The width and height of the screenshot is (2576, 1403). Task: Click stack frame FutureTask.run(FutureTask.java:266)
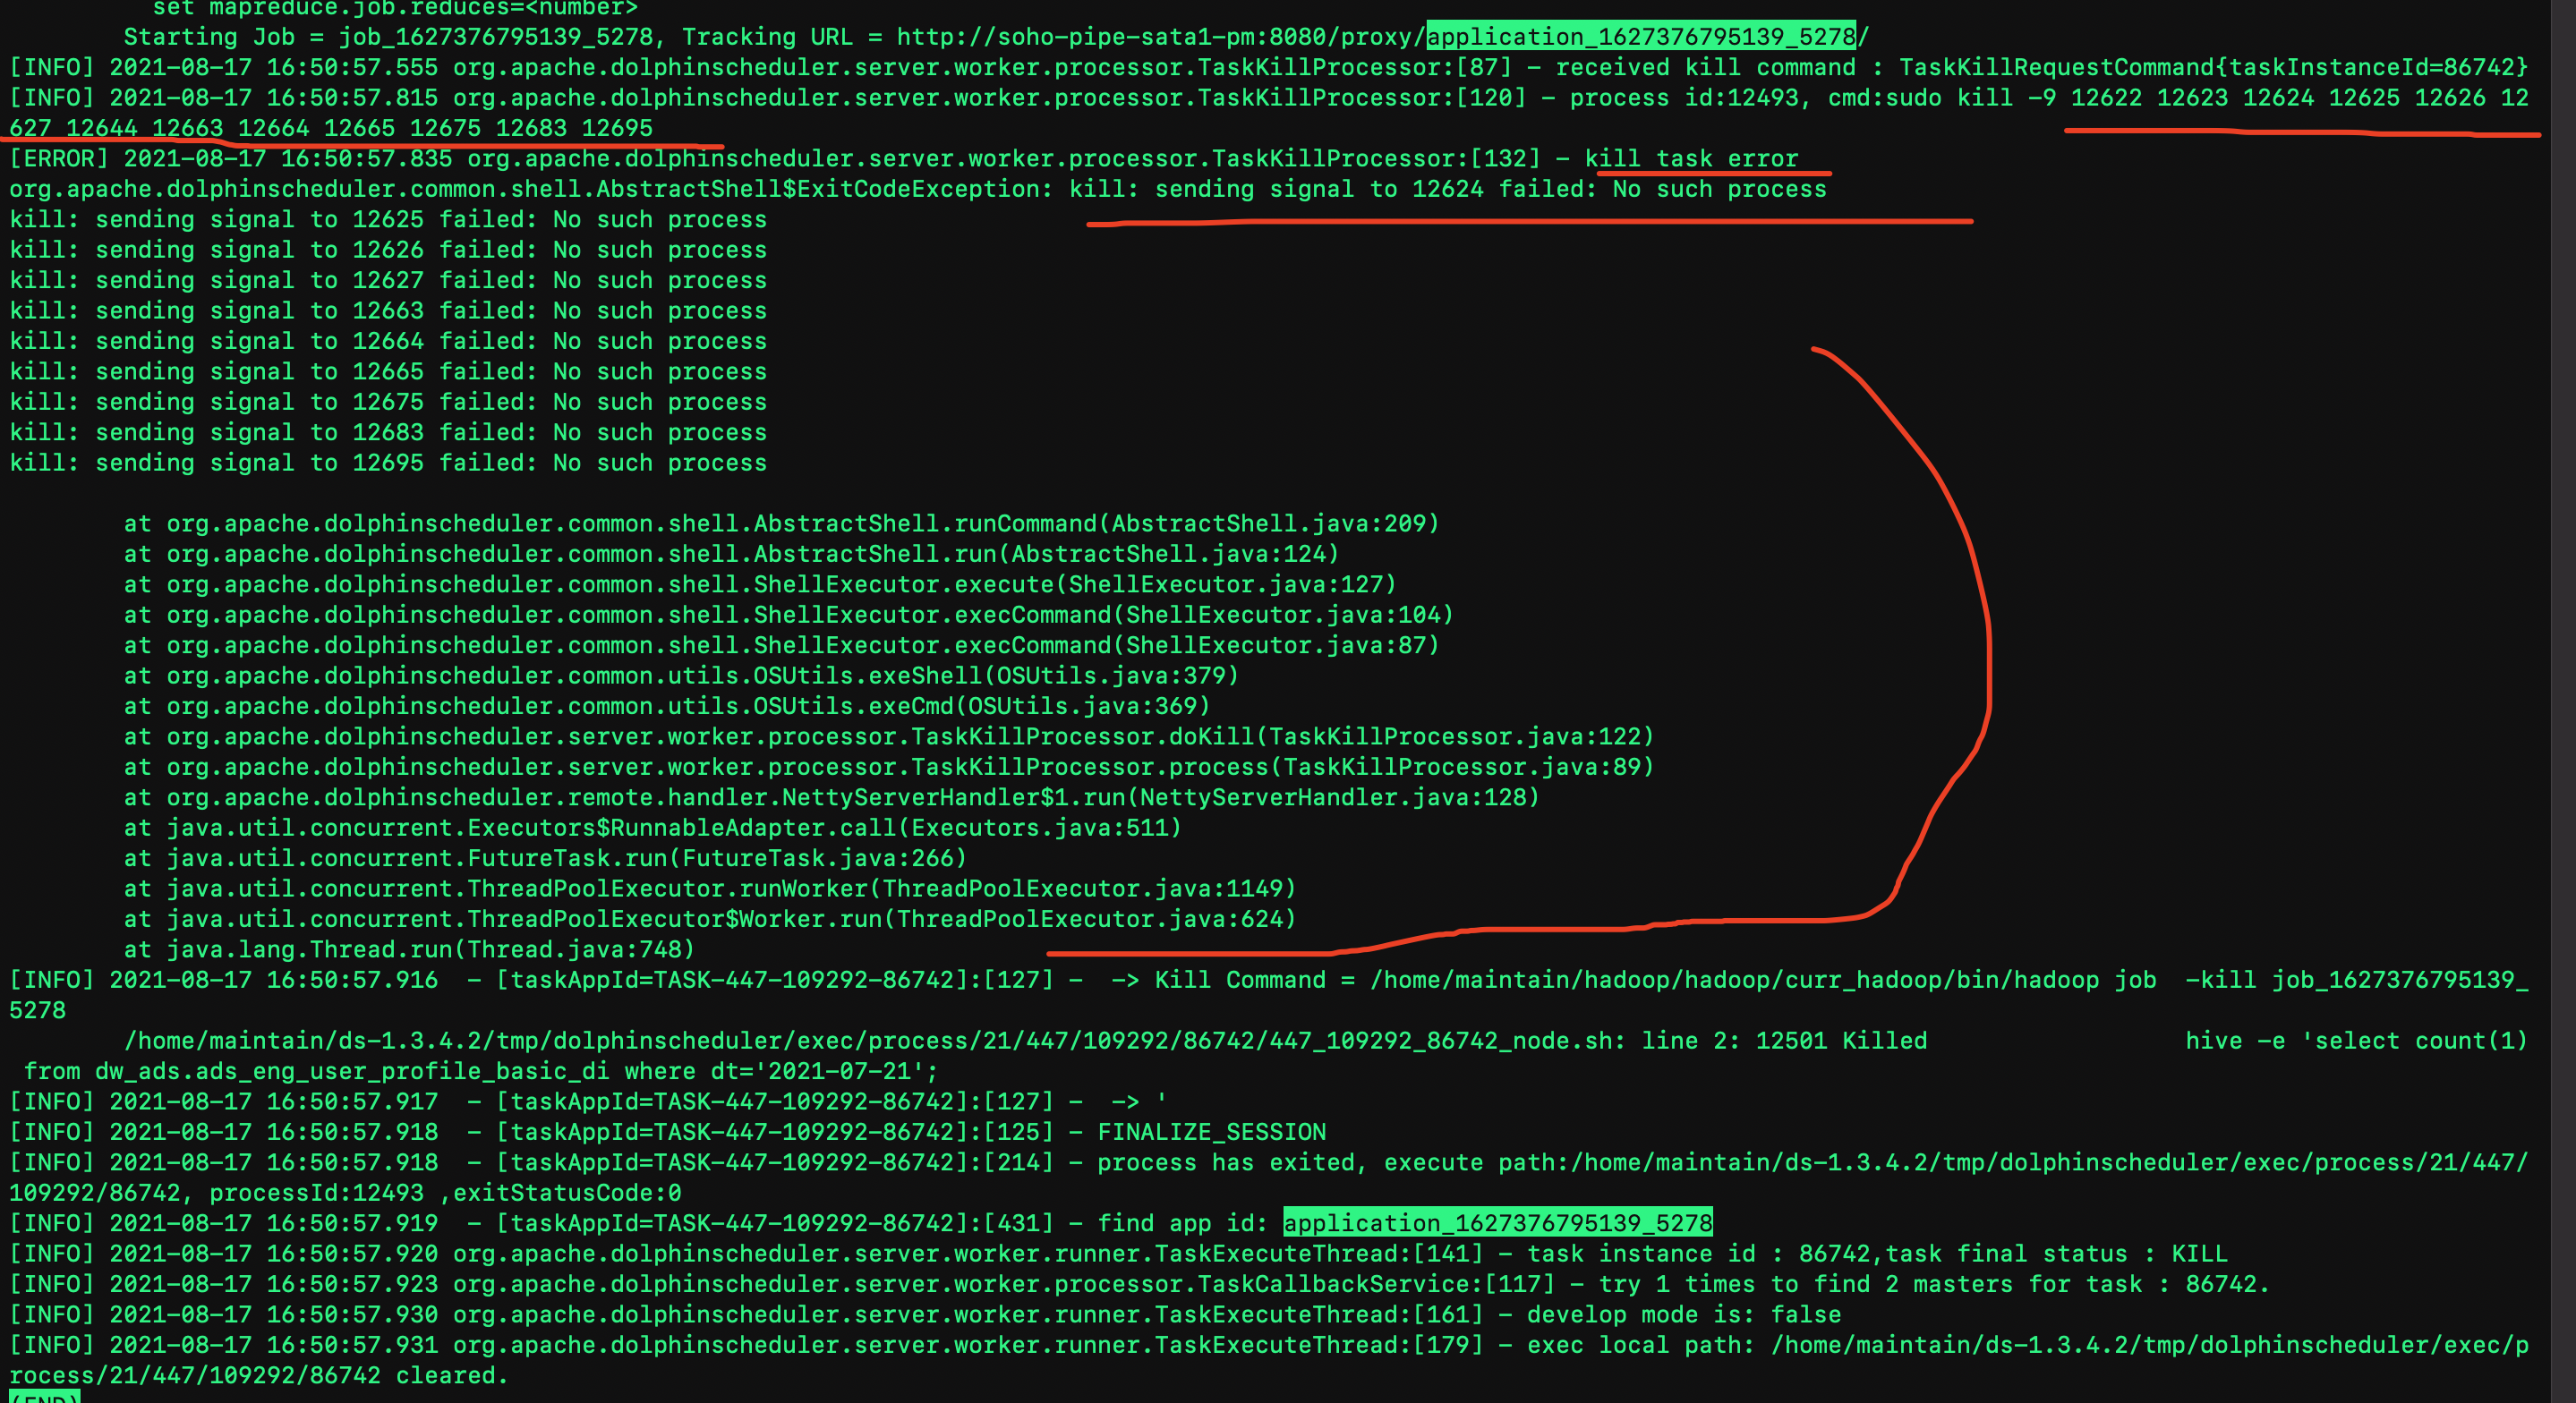point(545,858)
